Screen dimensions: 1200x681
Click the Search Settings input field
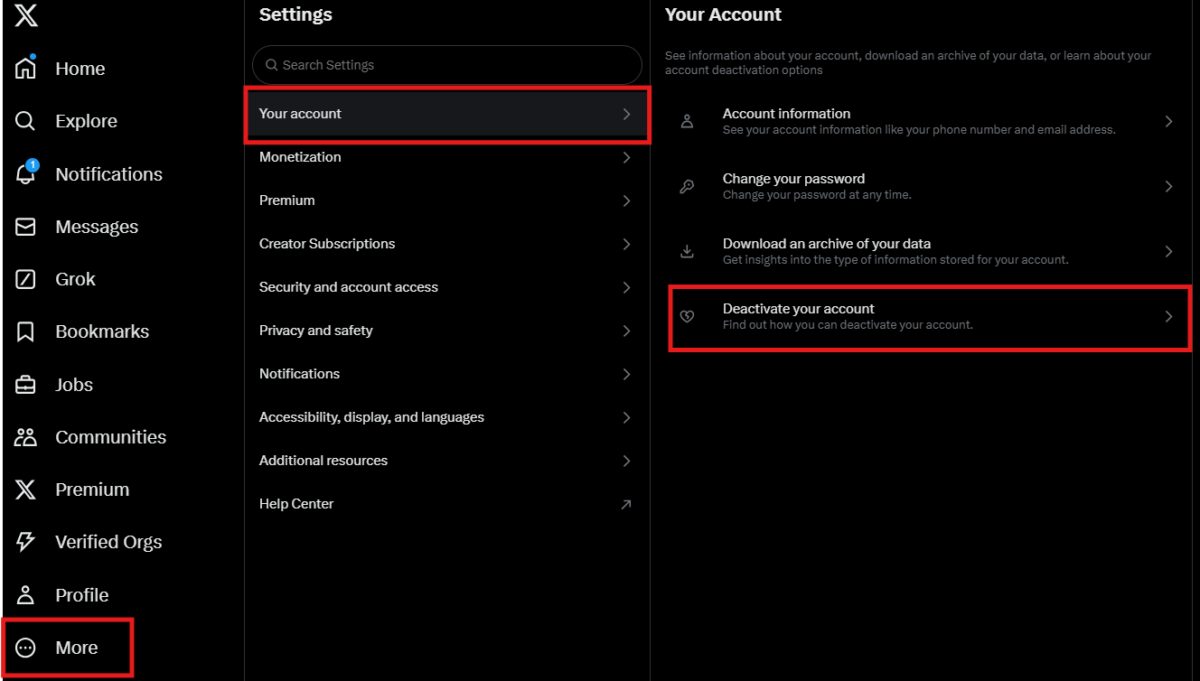coord(447,65)
